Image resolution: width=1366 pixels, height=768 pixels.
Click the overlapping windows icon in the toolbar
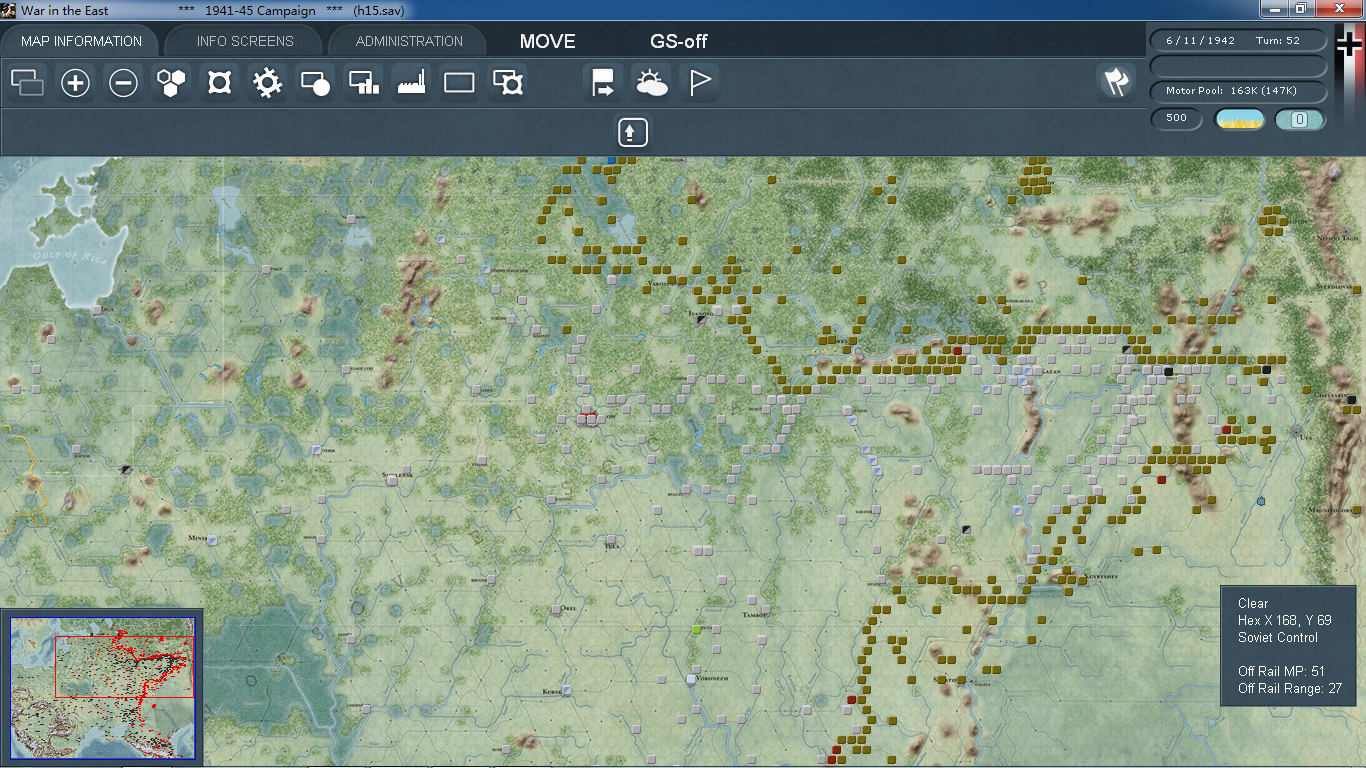pyautogui.click(x=28, y=83)
